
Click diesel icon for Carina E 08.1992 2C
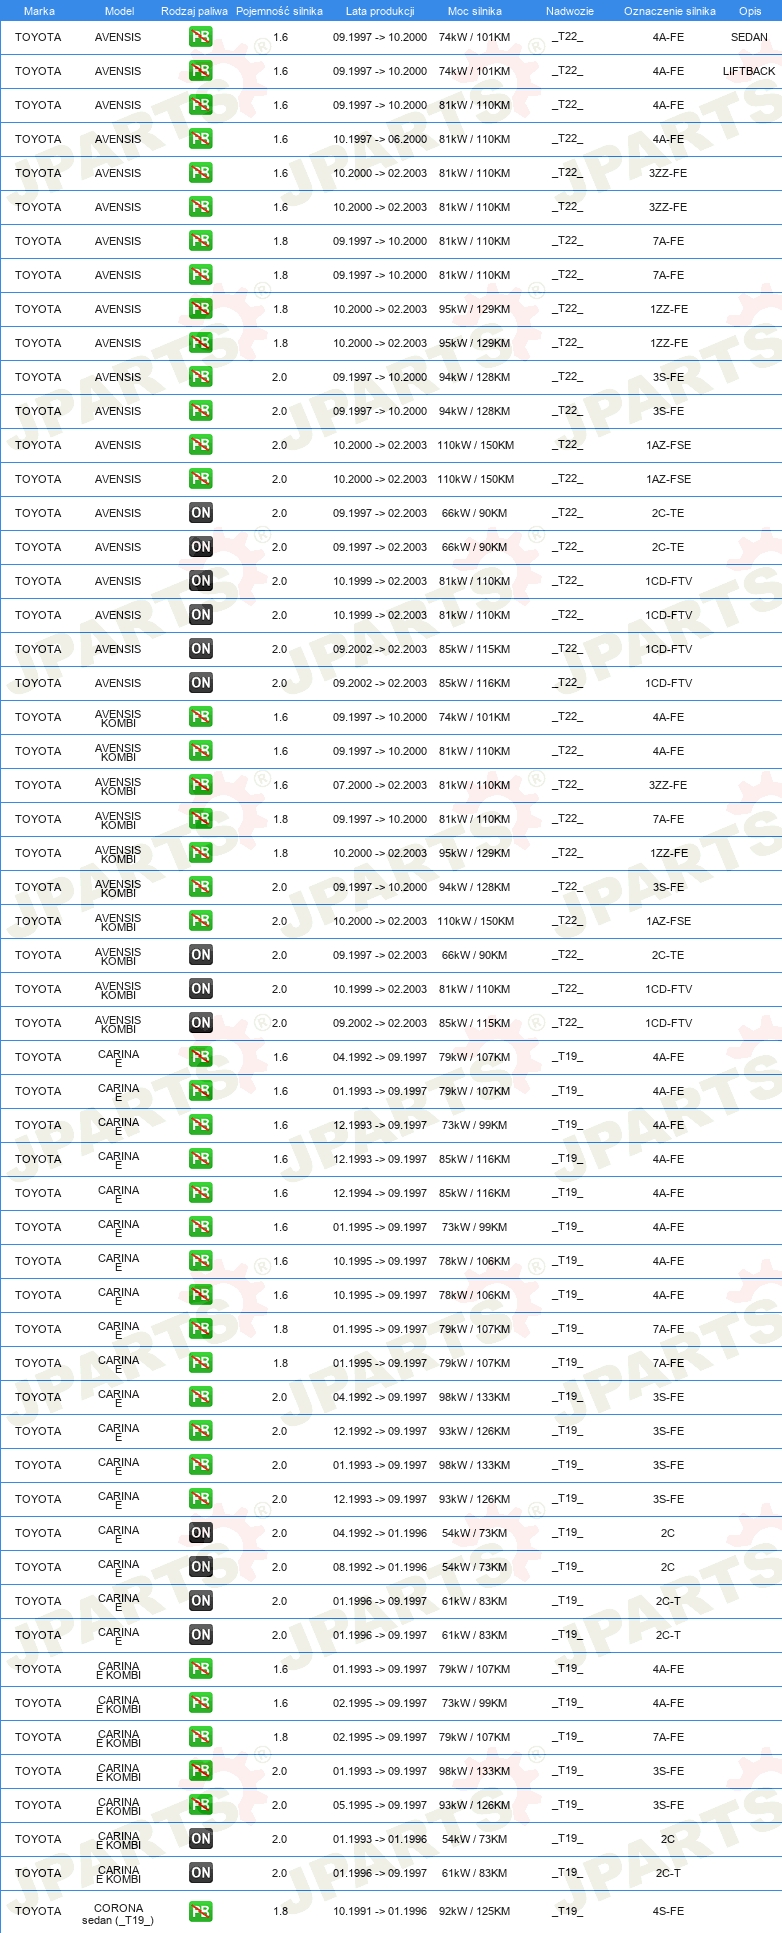click(x=201, y=1567)
